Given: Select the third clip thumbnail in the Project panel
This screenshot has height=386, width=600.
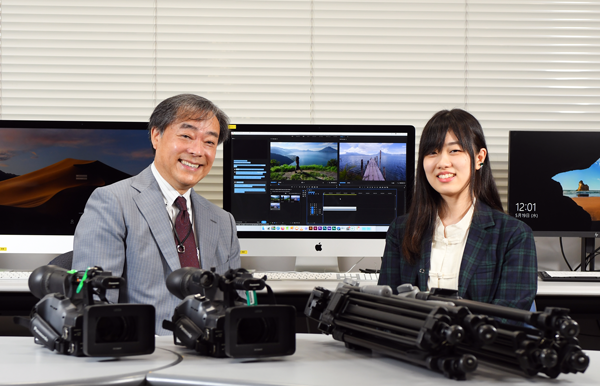Looking at the screenshot, I should [295, 198].
